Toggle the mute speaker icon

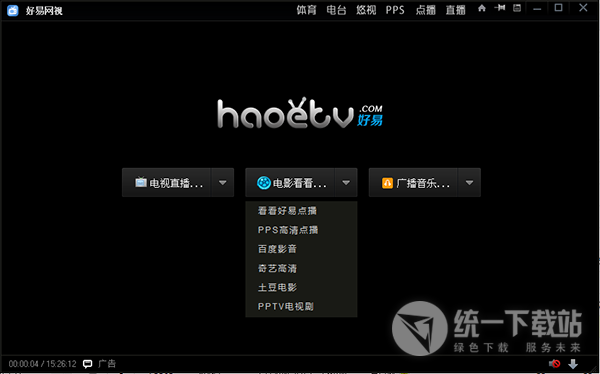pyautogui.click(x=554, y=364)
